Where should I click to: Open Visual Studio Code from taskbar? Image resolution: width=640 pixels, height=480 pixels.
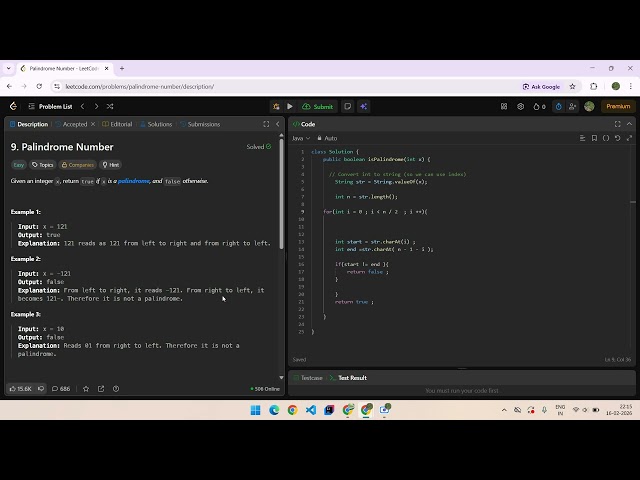(x=311, y=410)
